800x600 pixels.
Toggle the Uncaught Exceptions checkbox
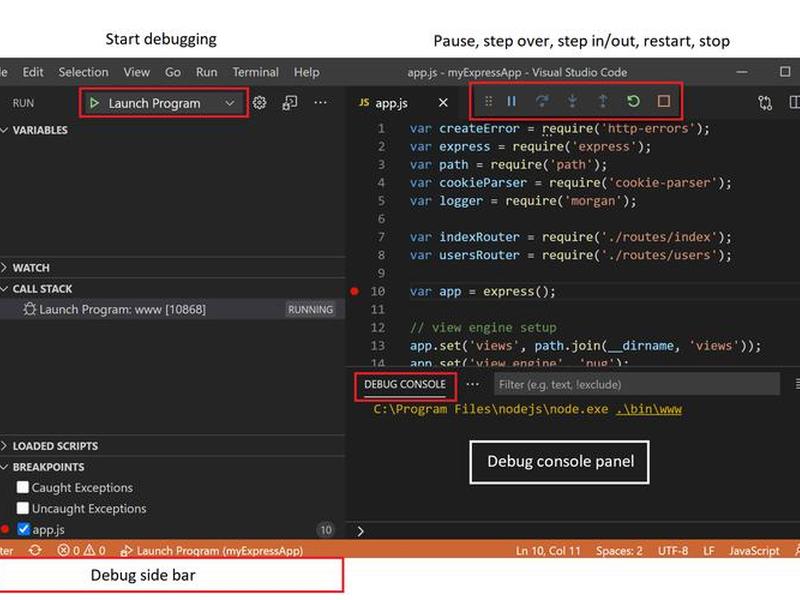point(22,508)
